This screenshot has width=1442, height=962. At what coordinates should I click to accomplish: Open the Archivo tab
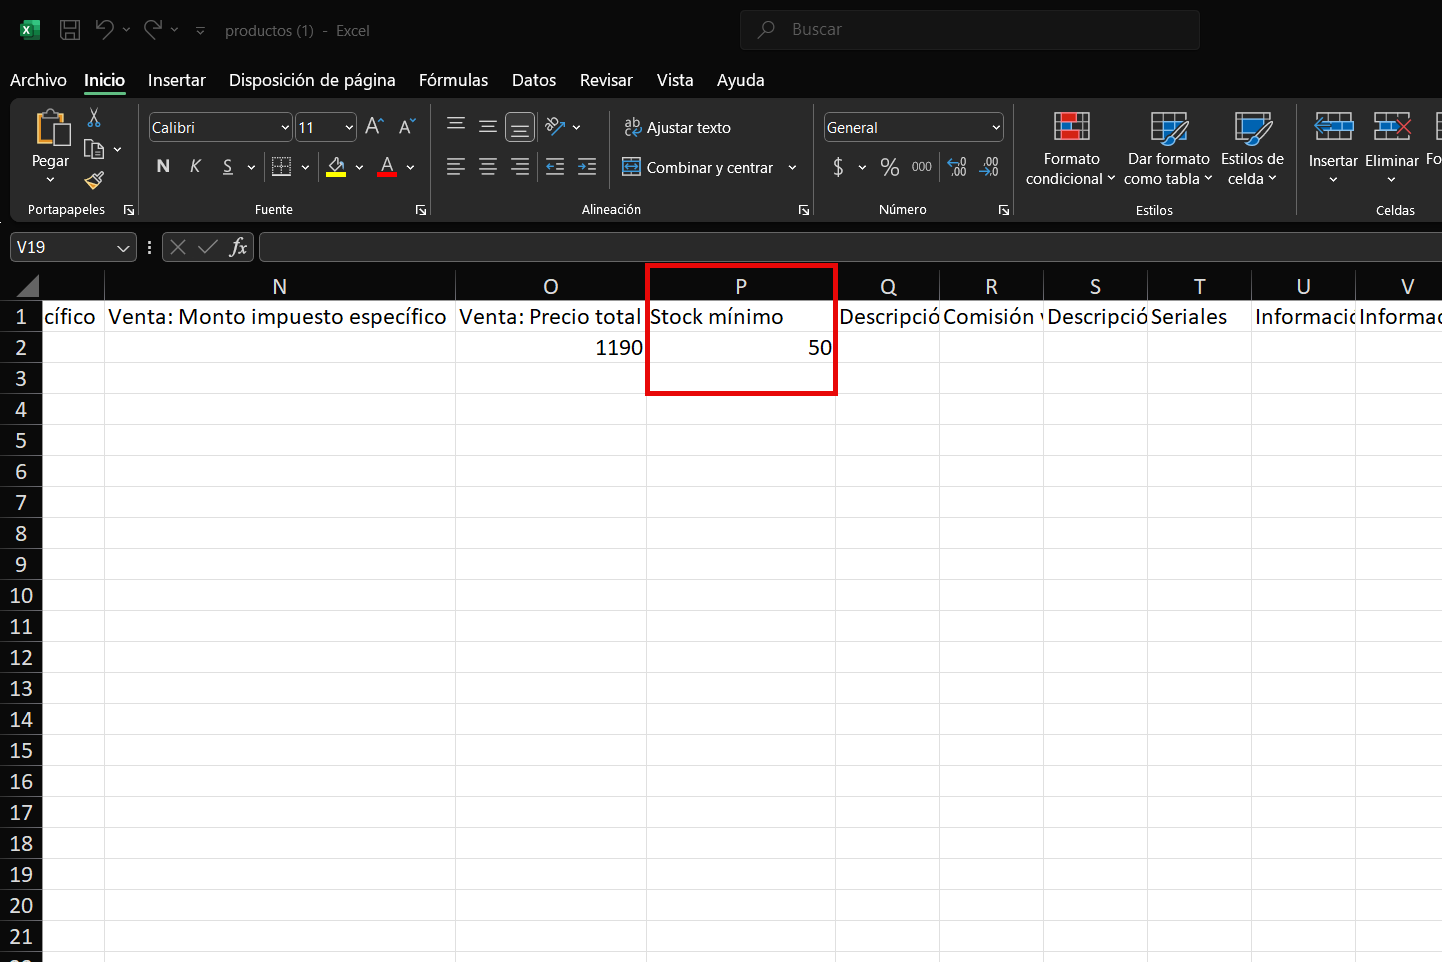[38, 80]
